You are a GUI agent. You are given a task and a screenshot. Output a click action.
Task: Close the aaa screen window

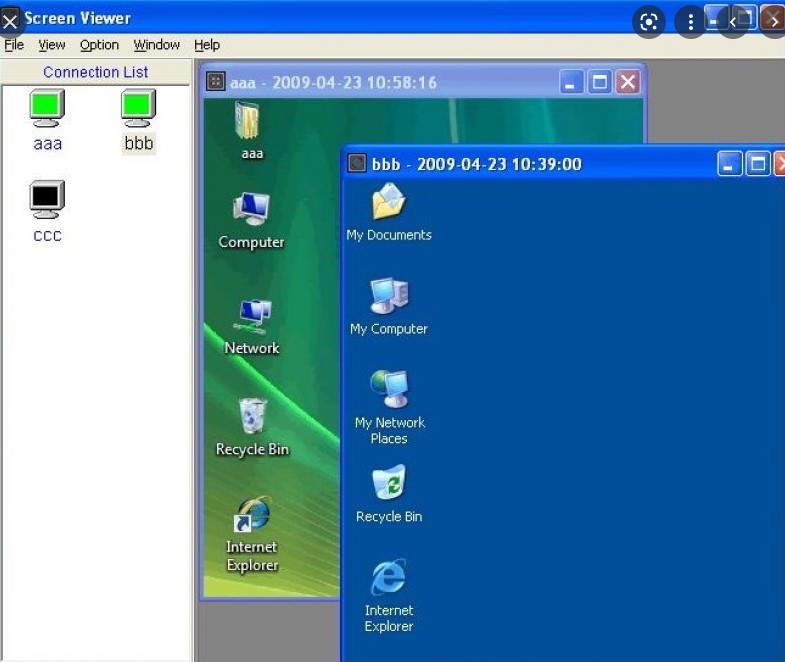tap(628, 82)
